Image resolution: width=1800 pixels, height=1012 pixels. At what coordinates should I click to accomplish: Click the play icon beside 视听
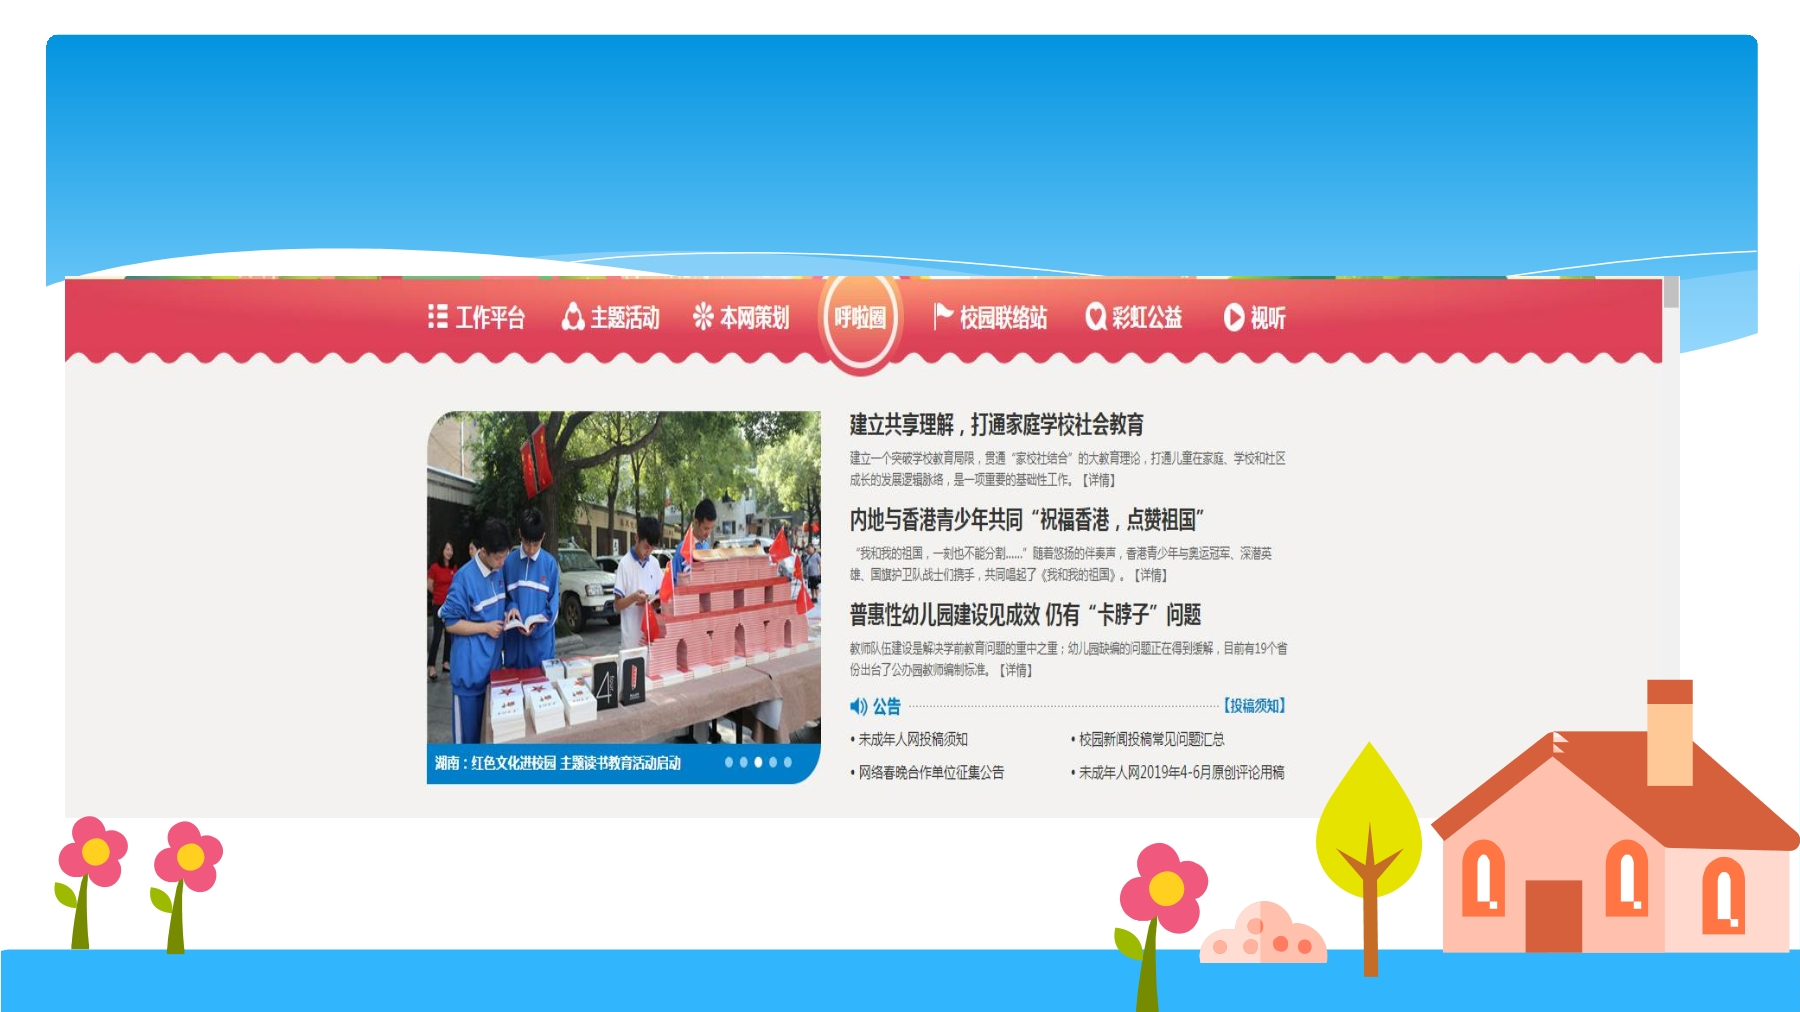click(1234, 317)
